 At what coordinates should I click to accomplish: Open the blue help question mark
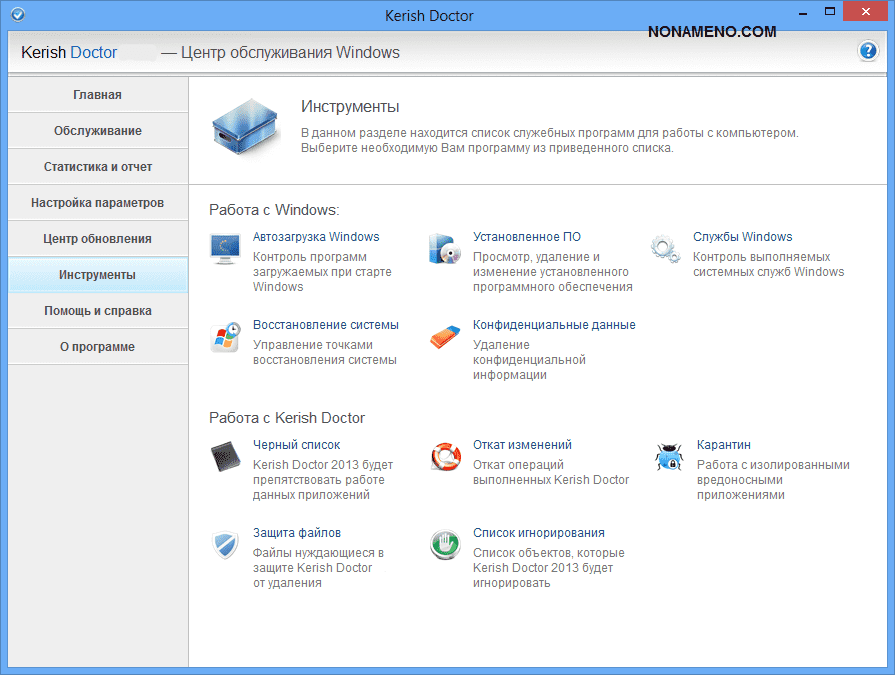click(x=867, y=52)
